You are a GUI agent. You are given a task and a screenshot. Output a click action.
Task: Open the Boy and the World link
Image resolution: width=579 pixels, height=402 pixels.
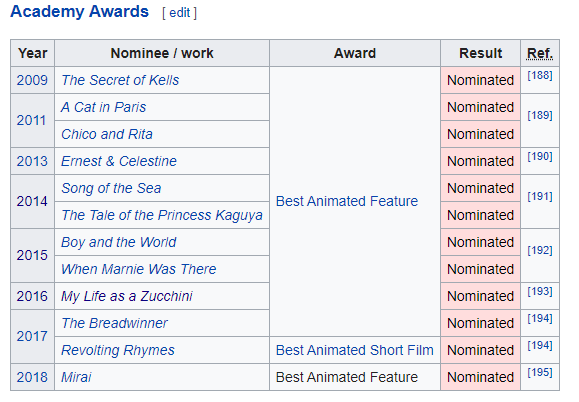coord(119,242)
